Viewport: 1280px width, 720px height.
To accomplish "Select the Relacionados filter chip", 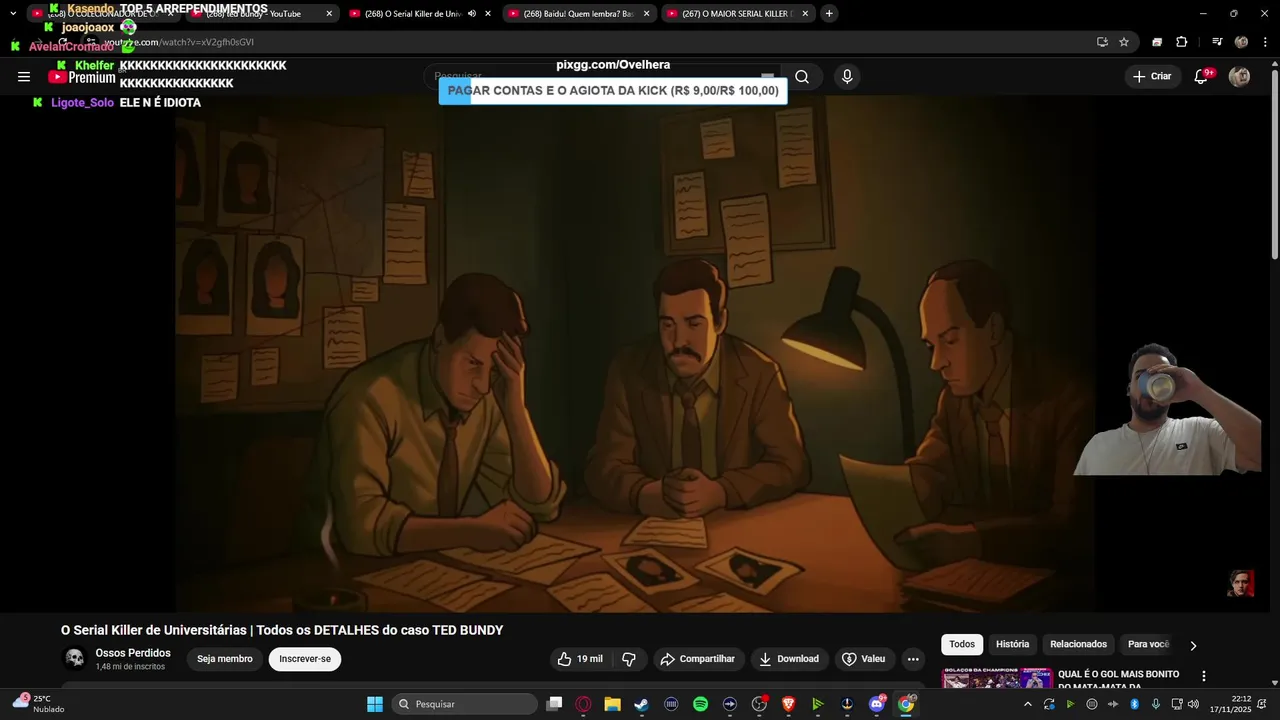I will [1078, 644].
